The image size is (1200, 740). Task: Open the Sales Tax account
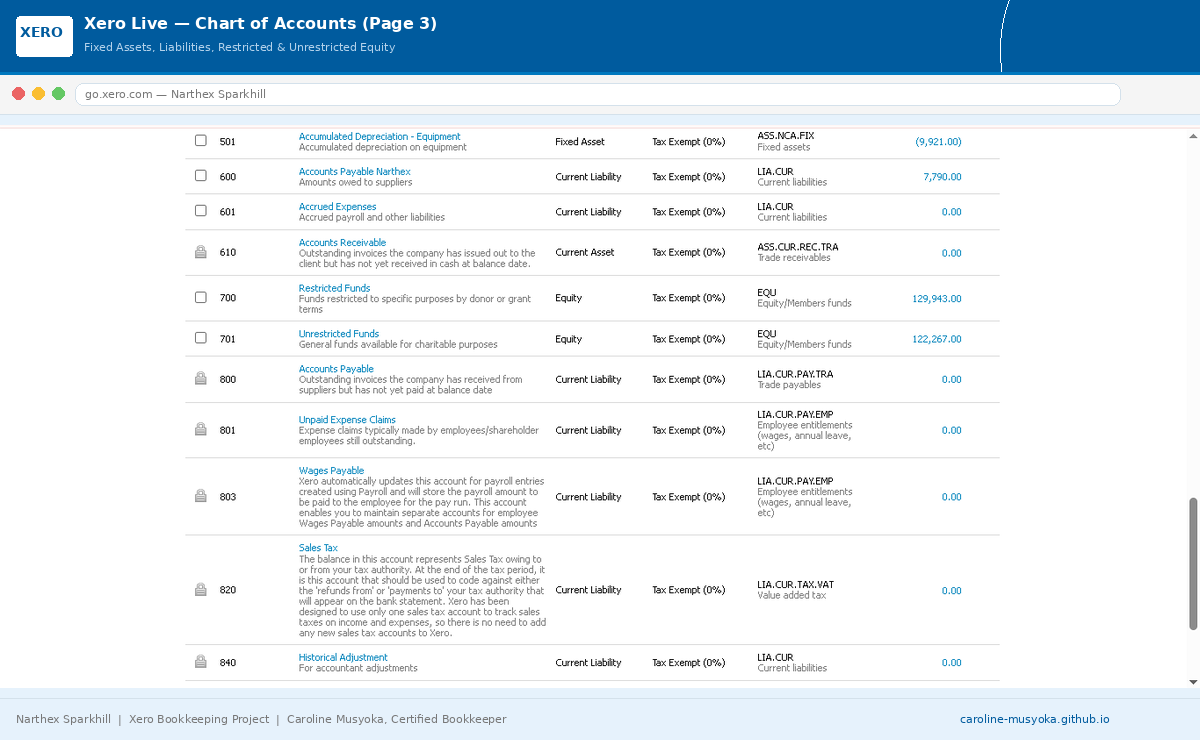coord(318,548)
